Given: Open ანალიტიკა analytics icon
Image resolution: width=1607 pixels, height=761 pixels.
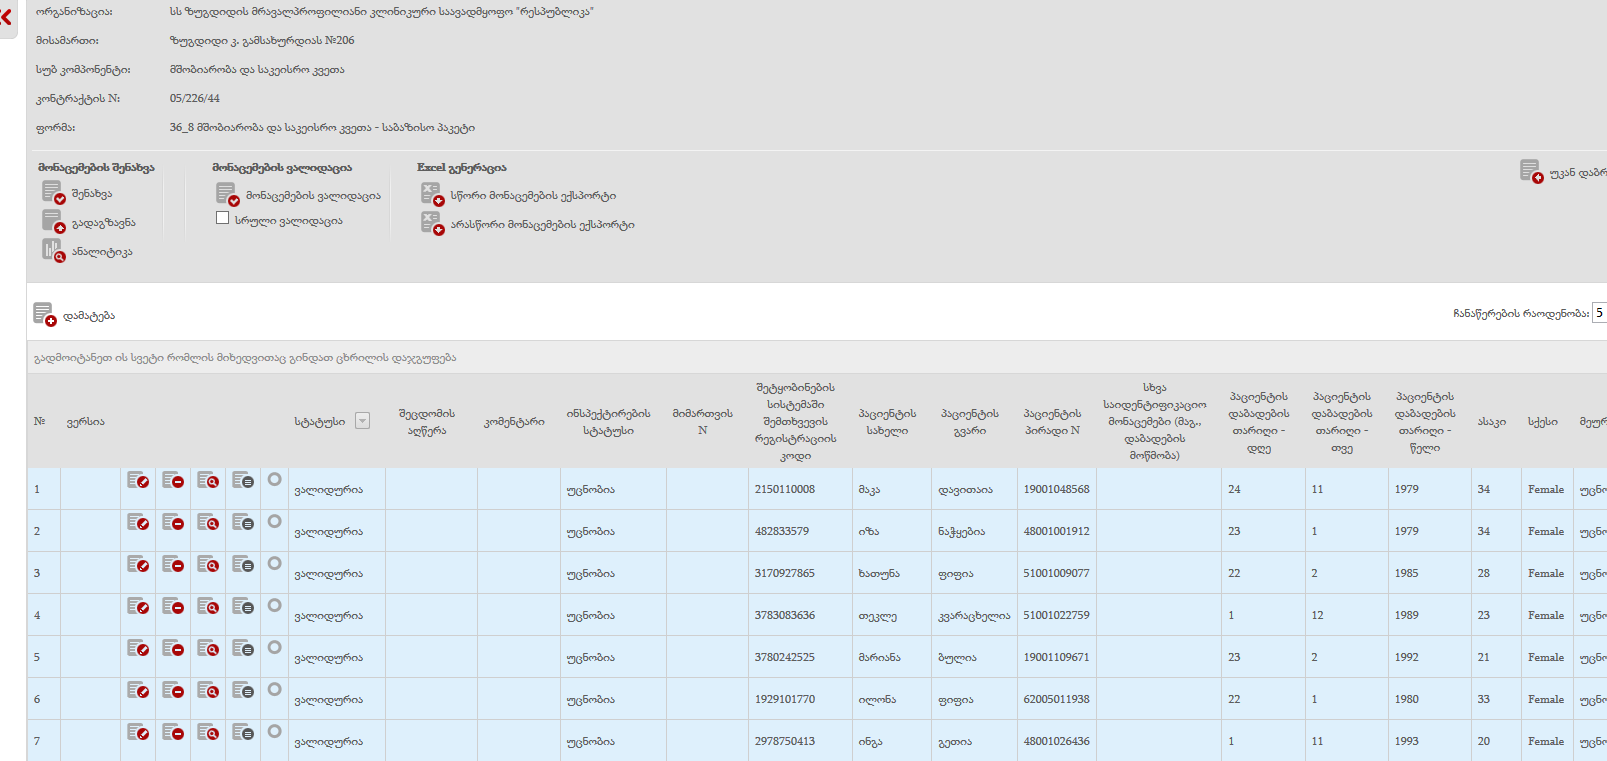Looking at the screenshot, I should pyautogui.click(x=53, y=250).
